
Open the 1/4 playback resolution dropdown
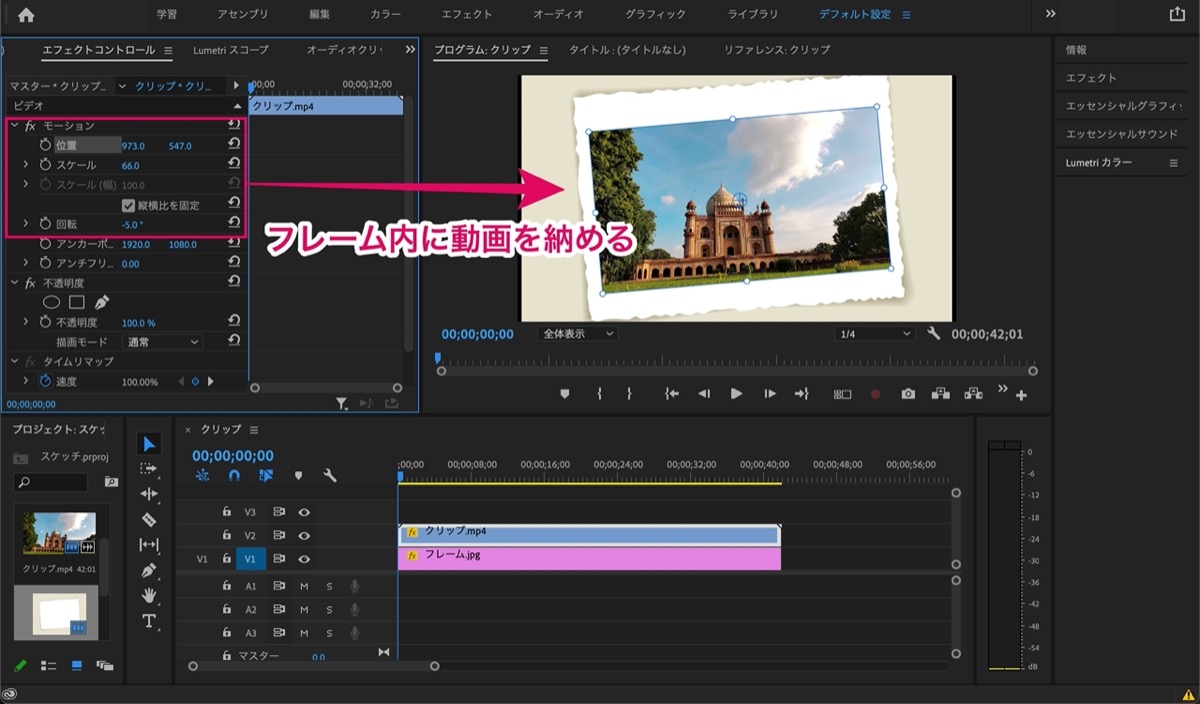876,334
